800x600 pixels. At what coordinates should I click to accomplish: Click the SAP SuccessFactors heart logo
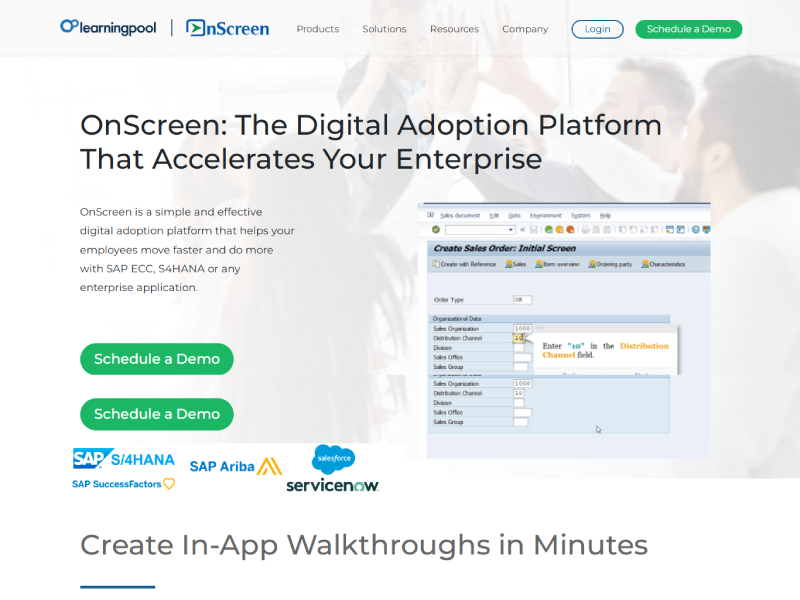169,484
